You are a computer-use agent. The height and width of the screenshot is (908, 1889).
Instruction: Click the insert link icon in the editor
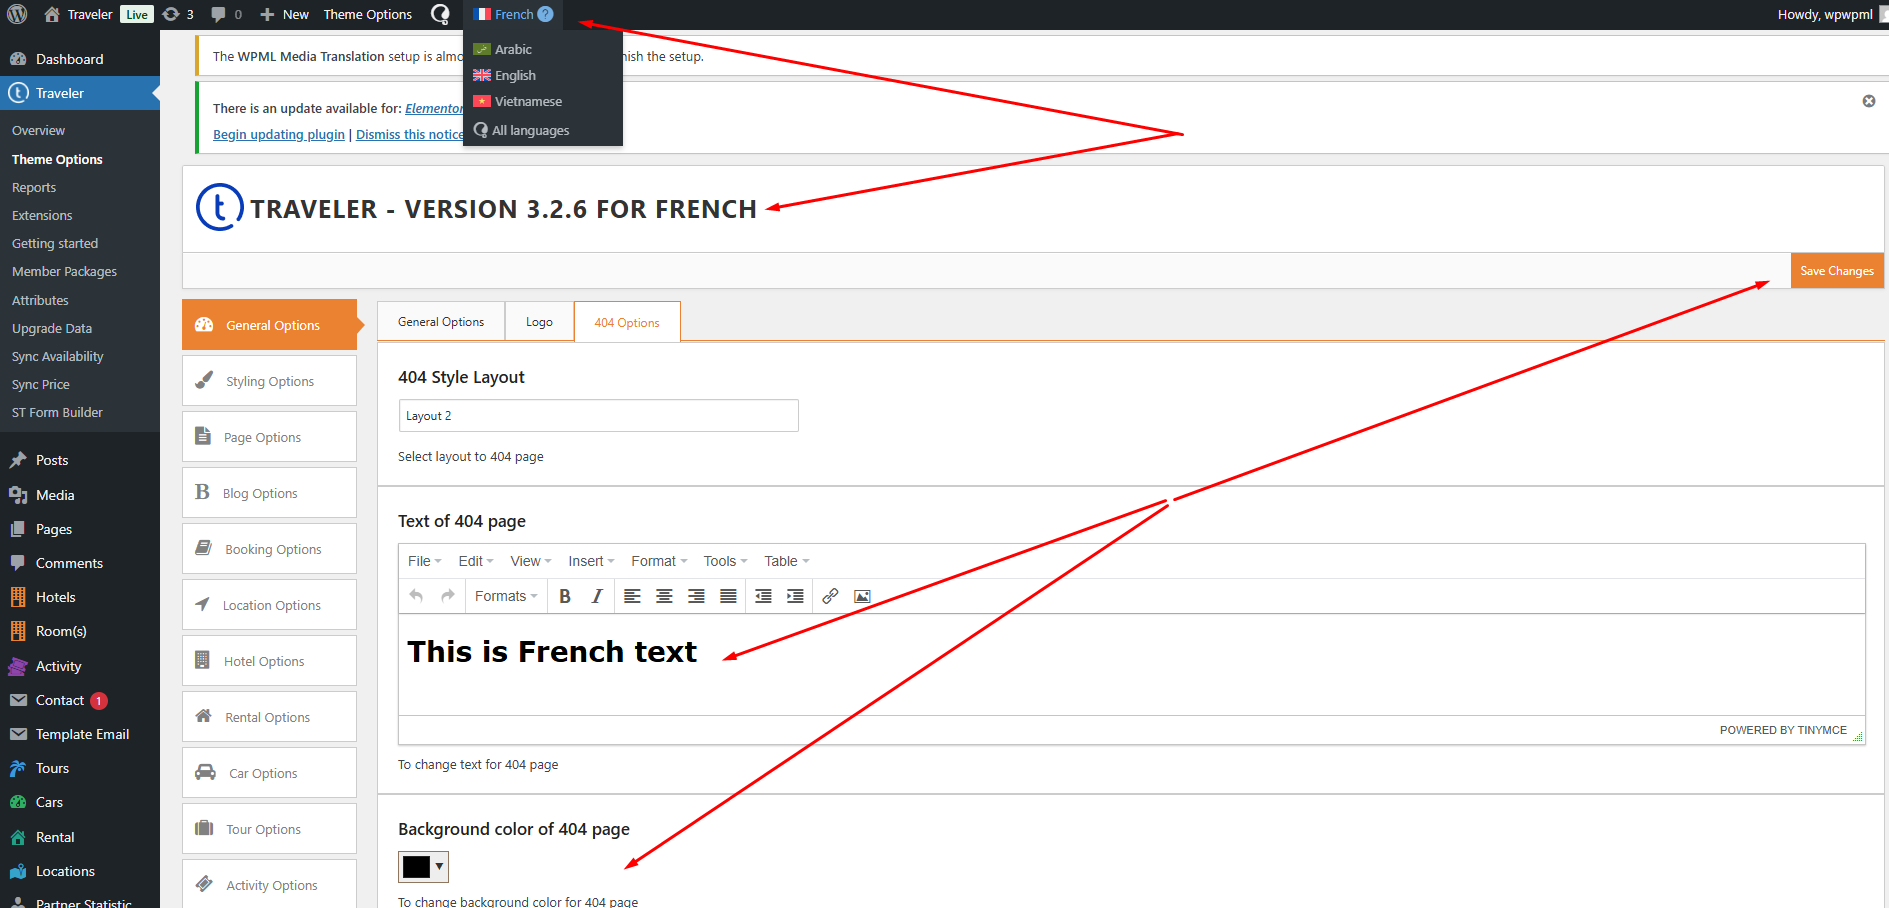(x=830, y=596)
